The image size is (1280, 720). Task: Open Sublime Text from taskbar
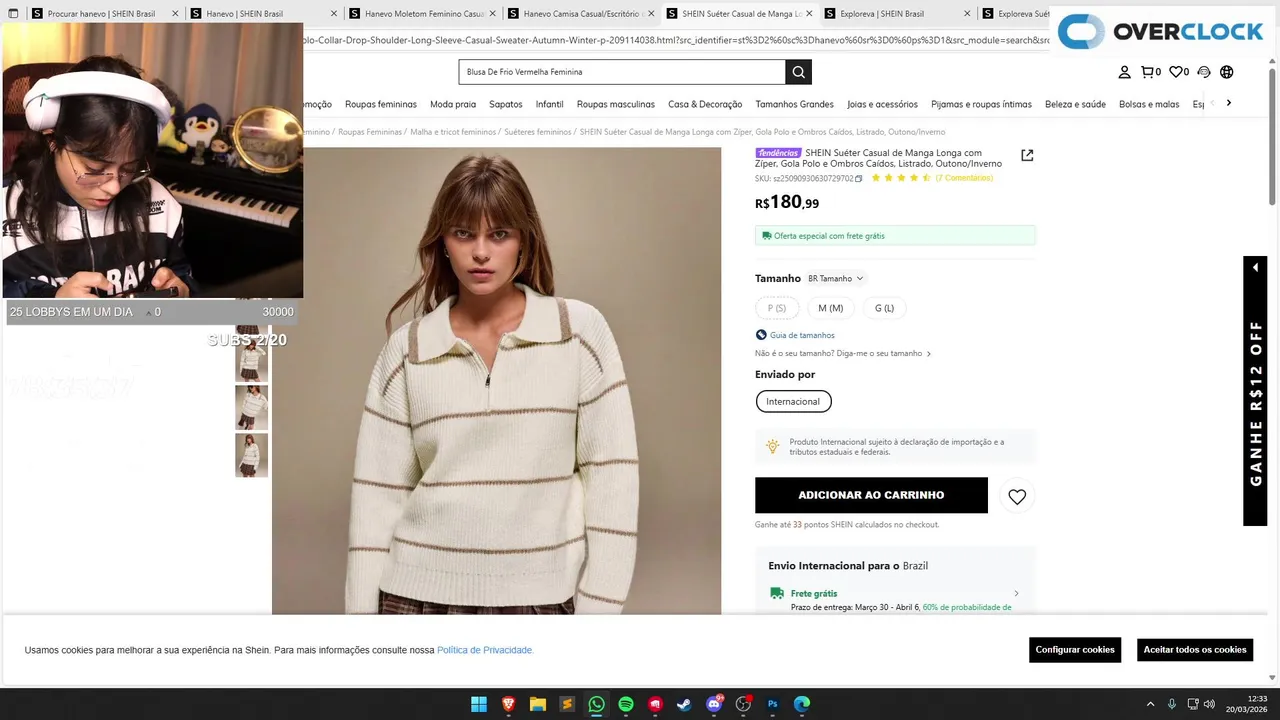(x=567, y=704)
